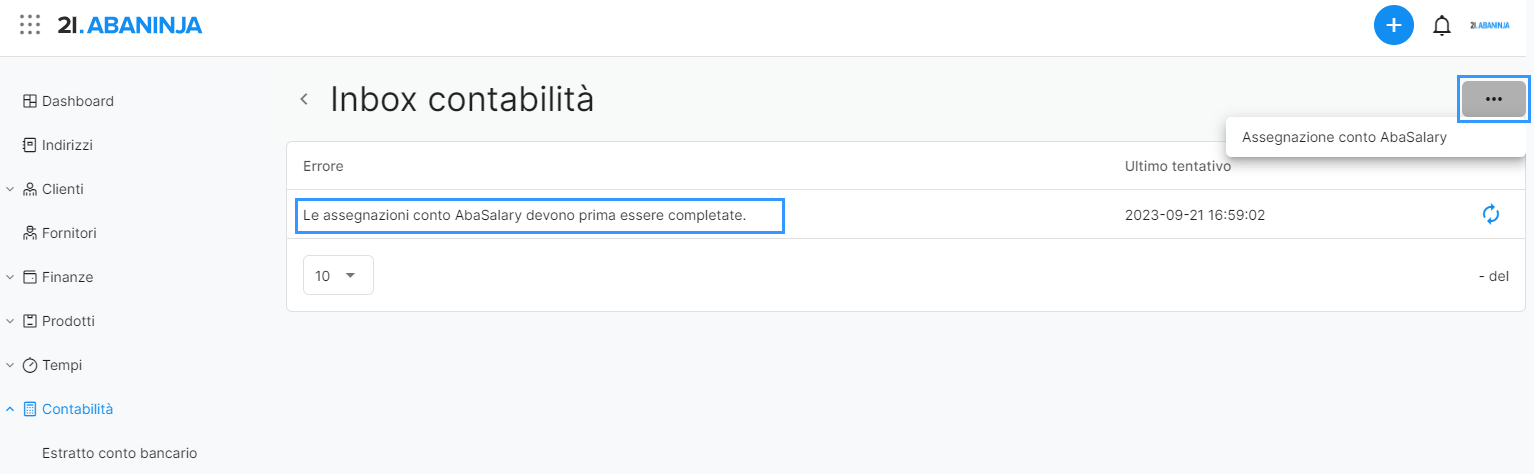Image resolution: width=1534 pixels, height=474 pixels.
Task: Open the notifications bell
Action: [1442, 26]
